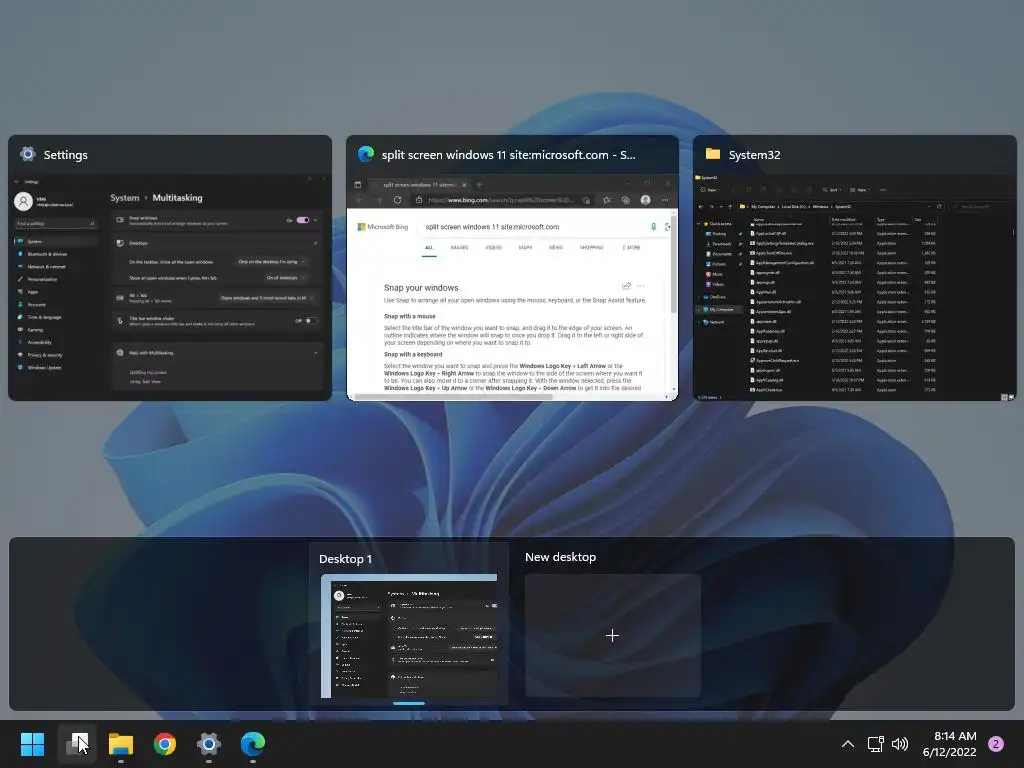Expand the Snap windows chevron in Settings

click(x=316, y=220)
